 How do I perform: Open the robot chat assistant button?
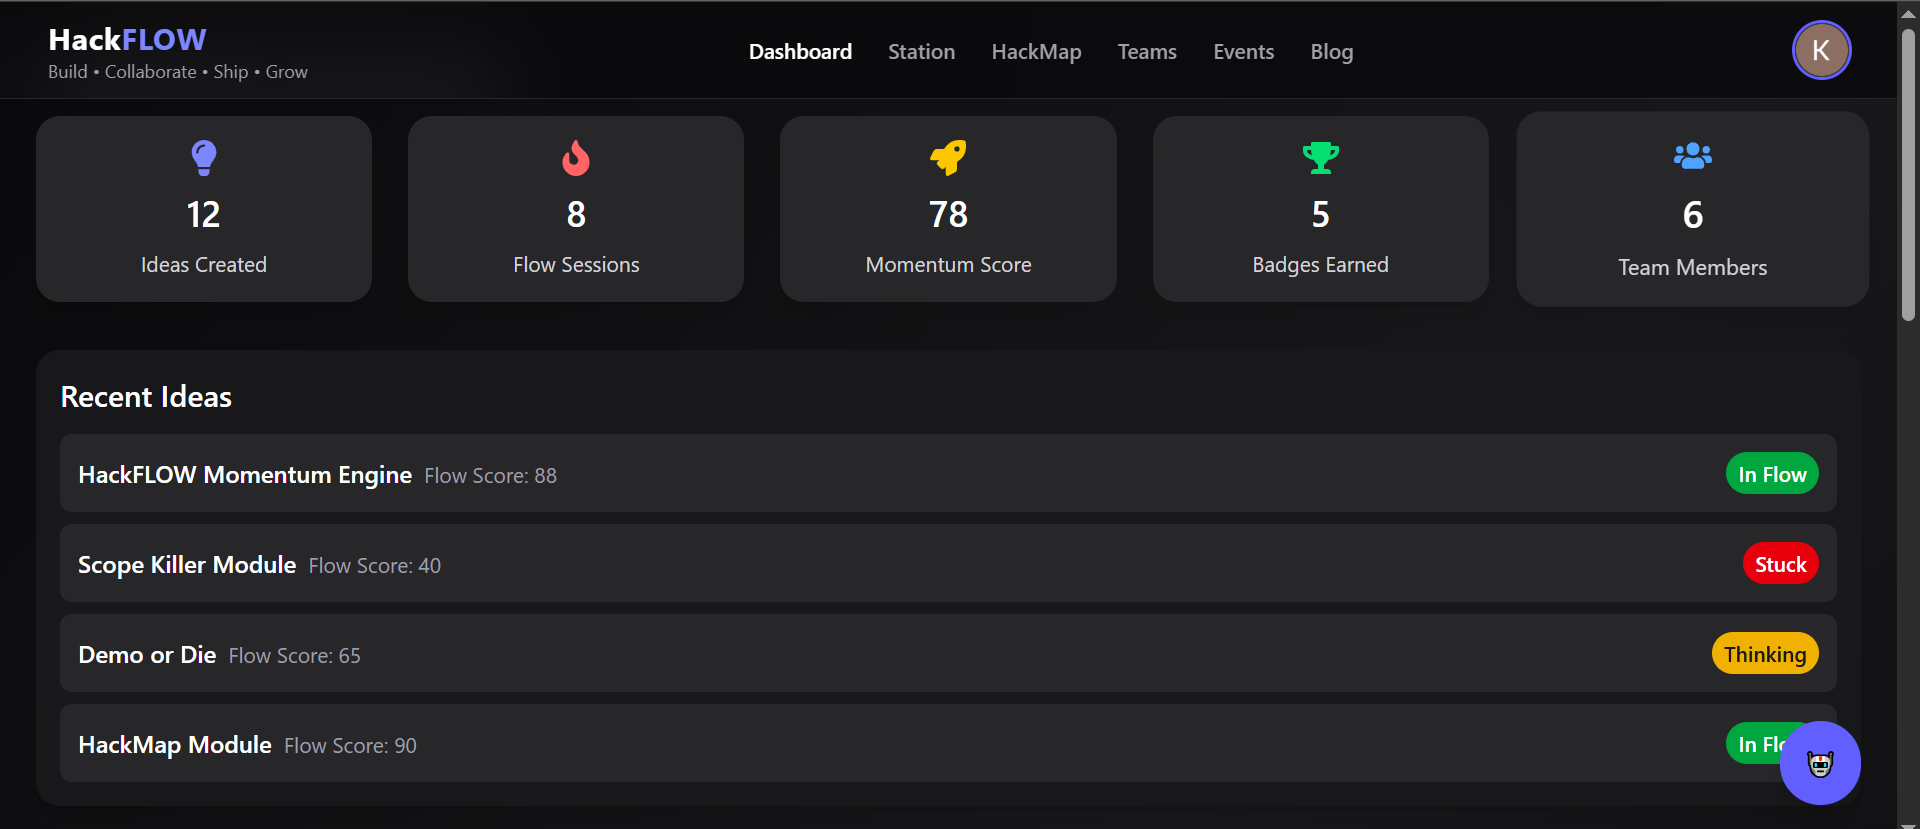click(1820, 763)
